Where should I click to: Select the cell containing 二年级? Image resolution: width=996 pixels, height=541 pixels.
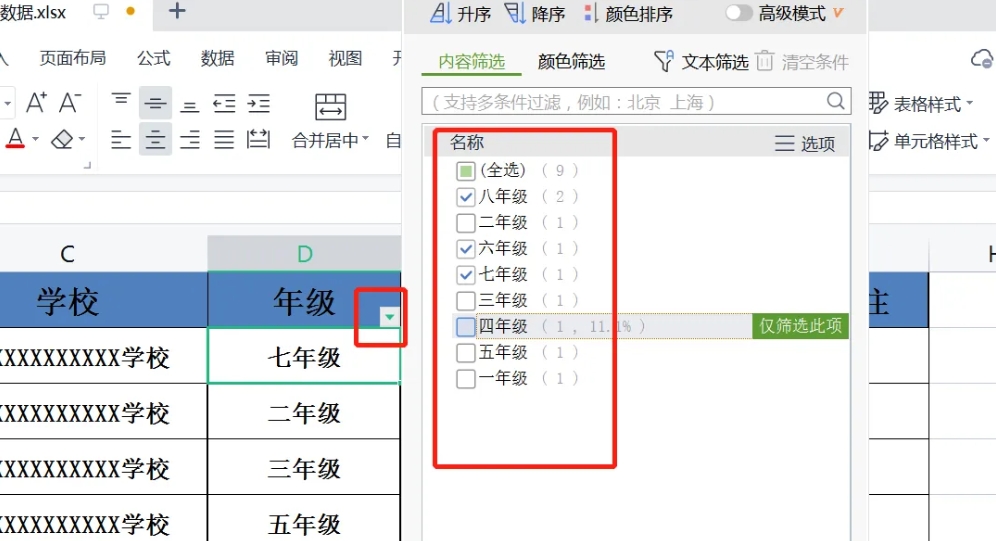click(x=304, y=412)
